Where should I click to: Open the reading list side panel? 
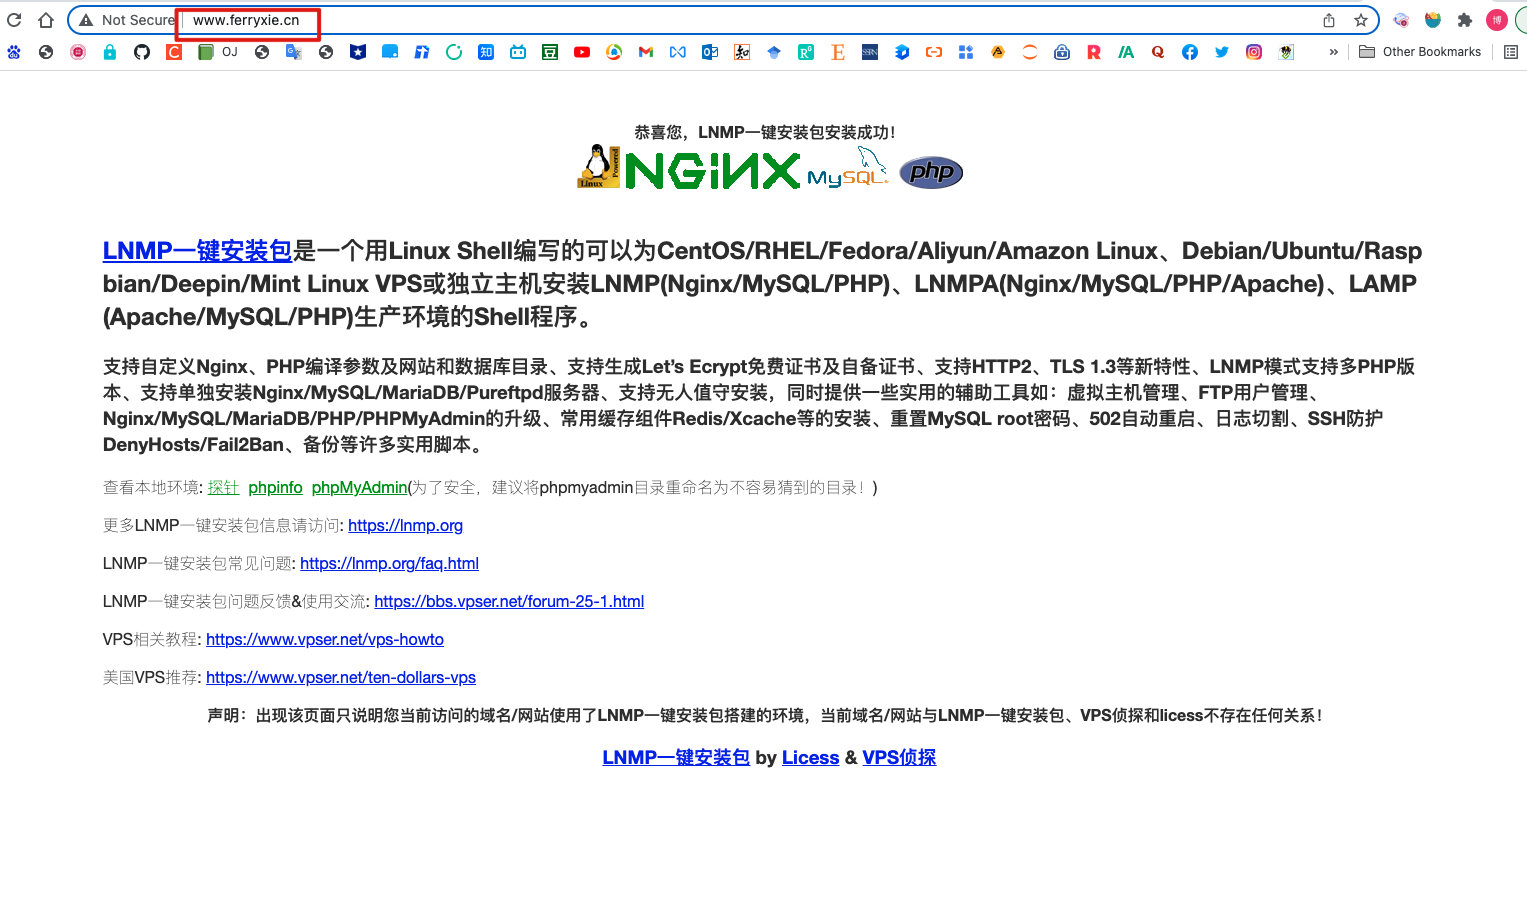[x=1511, y=52]
